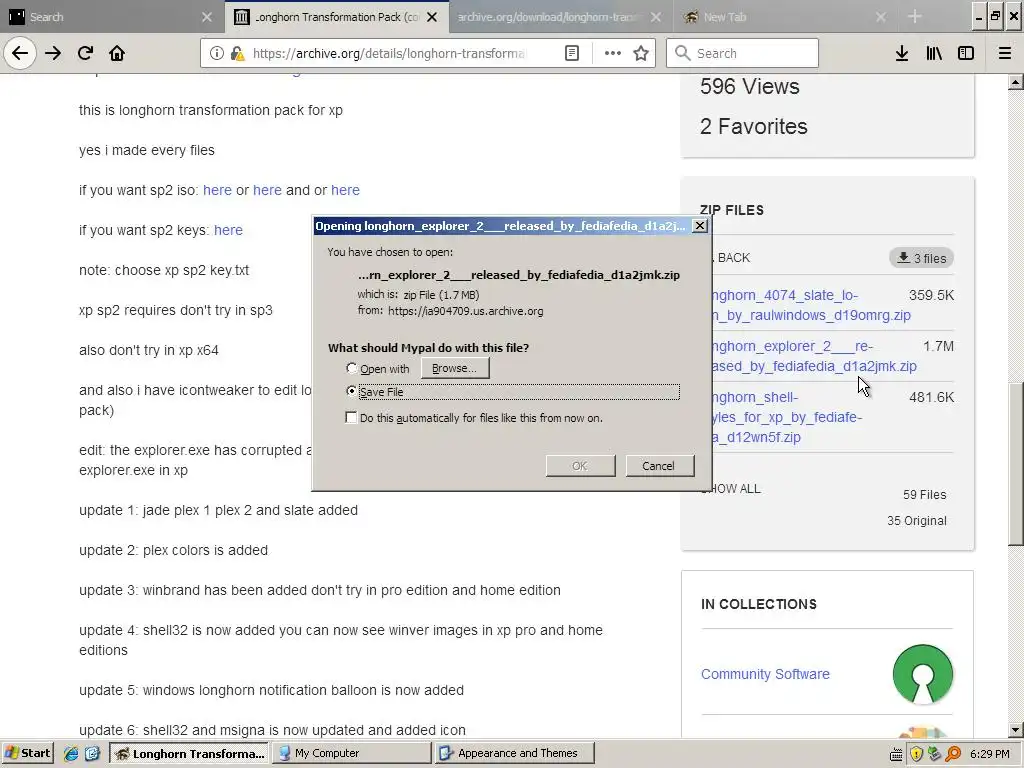The width and height of the screenshot is (1024, 768).
Task: Toggle reader view icon
Action: click(x=572, y=53)
